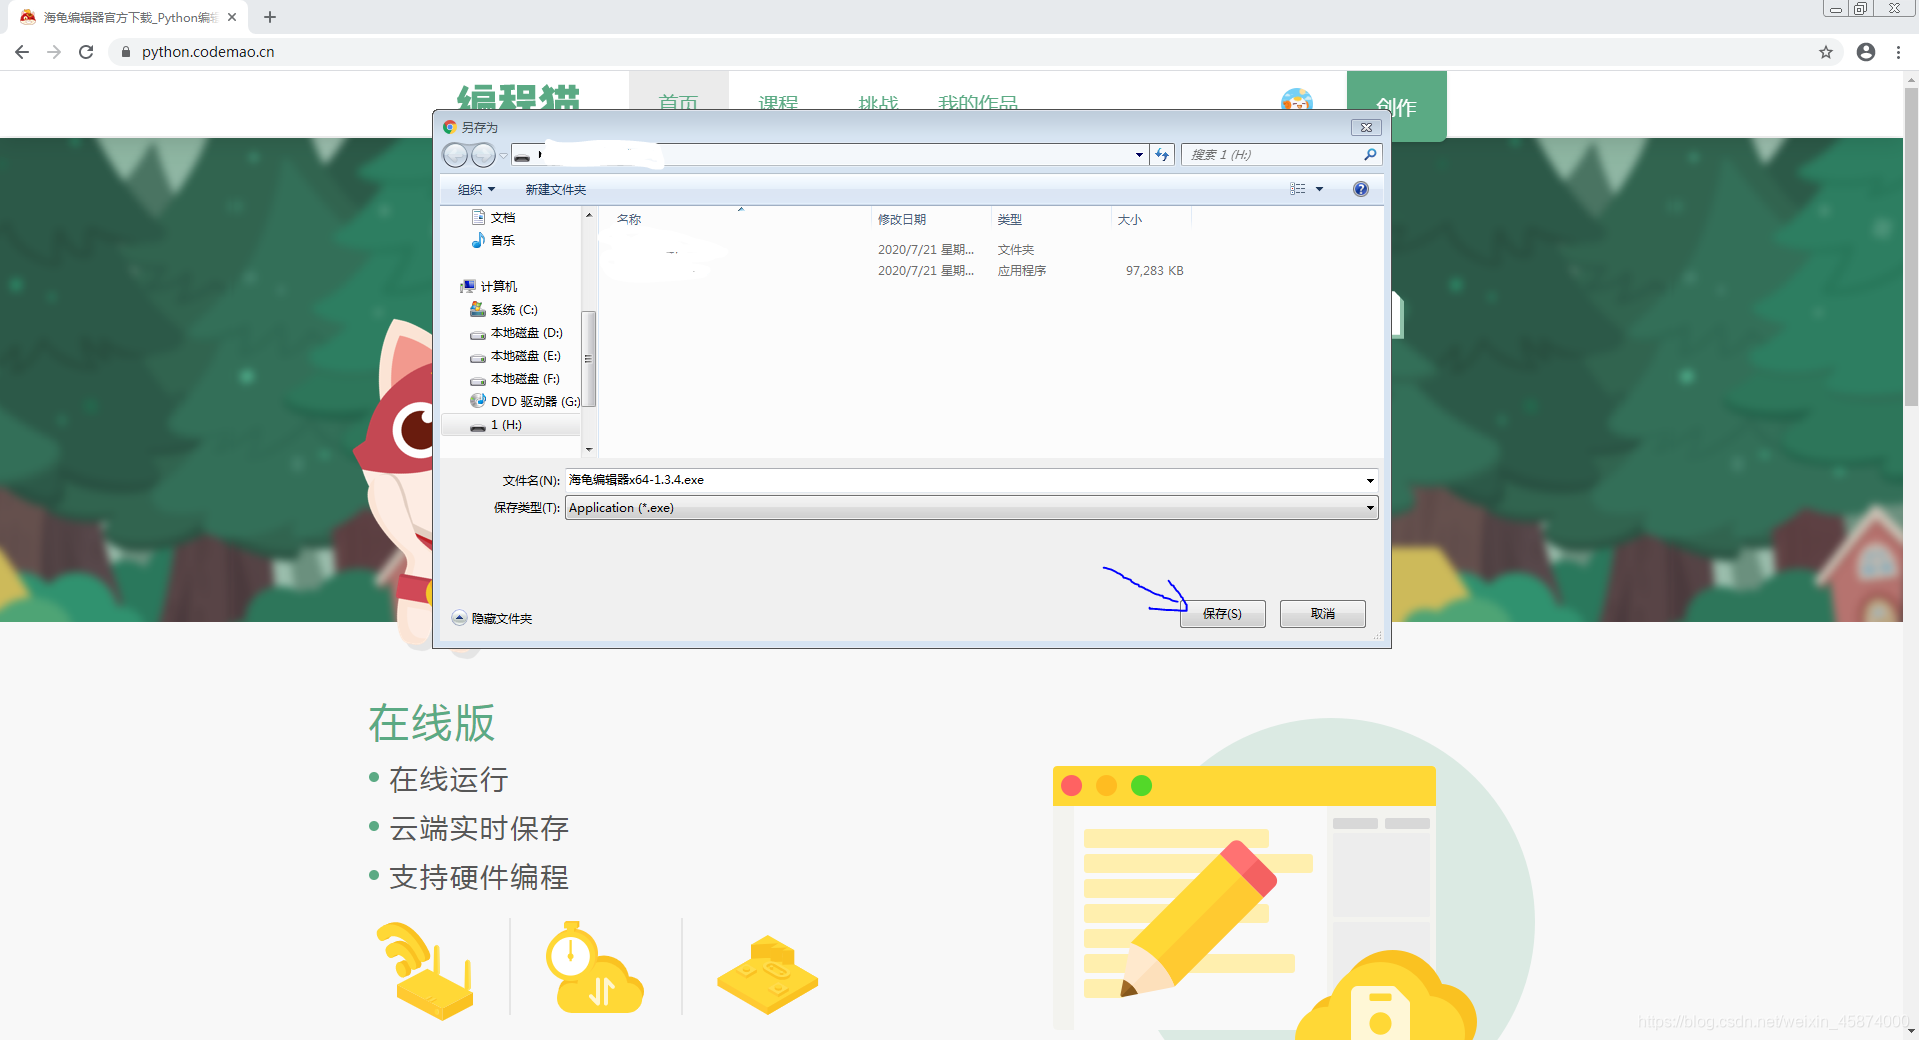
Task: Click Chrome forward button
Action: coord(54,52)
